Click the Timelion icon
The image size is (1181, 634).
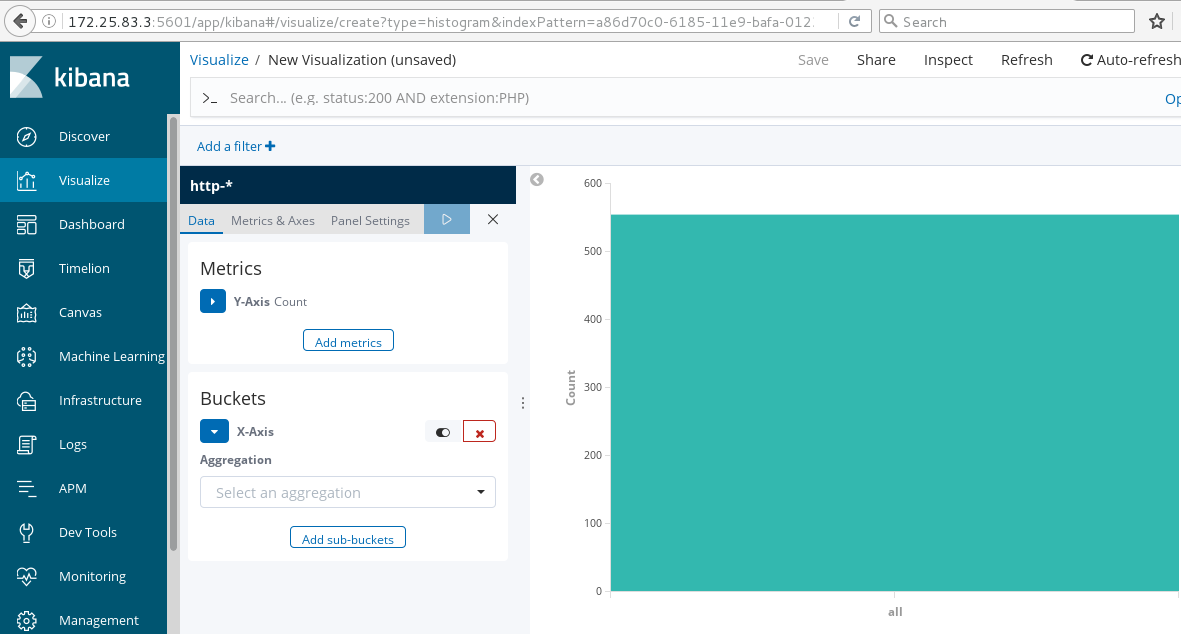[x=26, y=269]
